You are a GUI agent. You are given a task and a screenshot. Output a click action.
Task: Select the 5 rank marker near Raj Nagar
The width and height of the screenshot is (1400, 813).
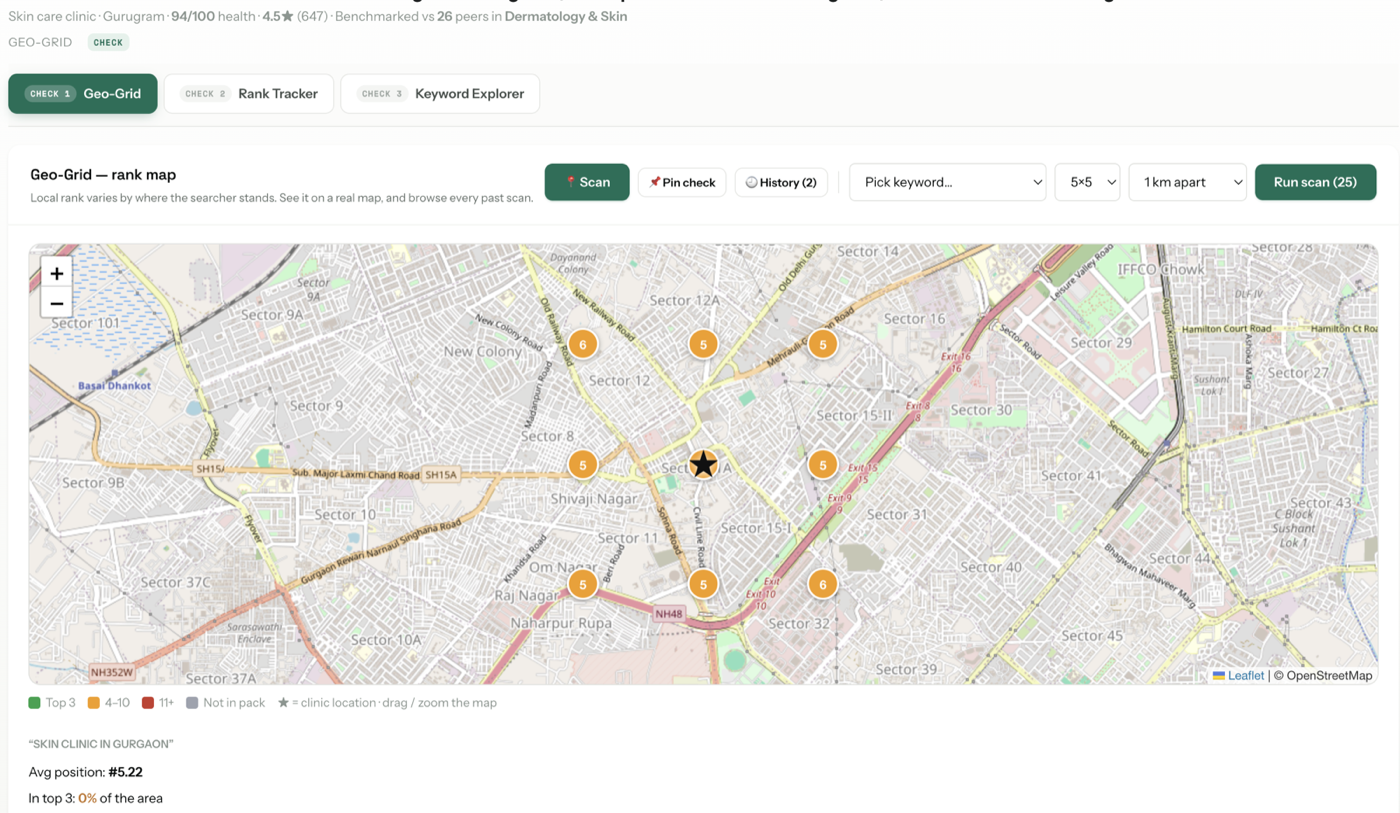pyautogui.click(x=583, y=585)
